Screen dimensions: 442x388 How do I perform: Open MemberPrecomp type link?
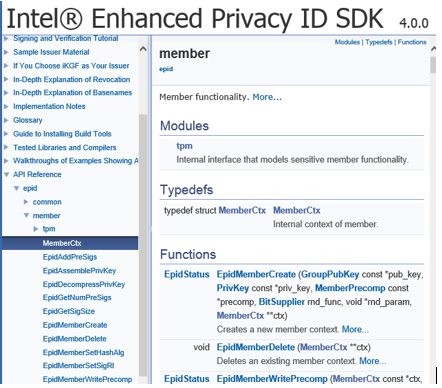click(350, 288)
